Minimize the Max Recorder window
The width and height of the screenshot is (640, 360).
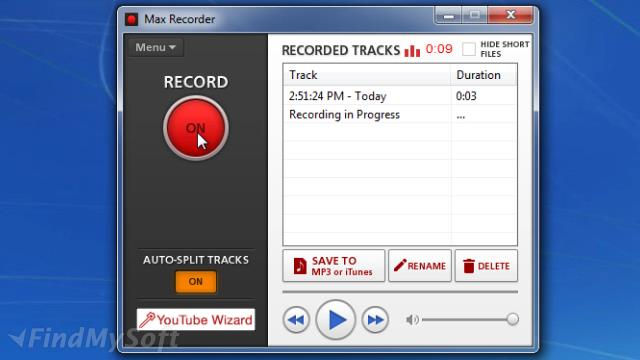click(x=449, y=16)
